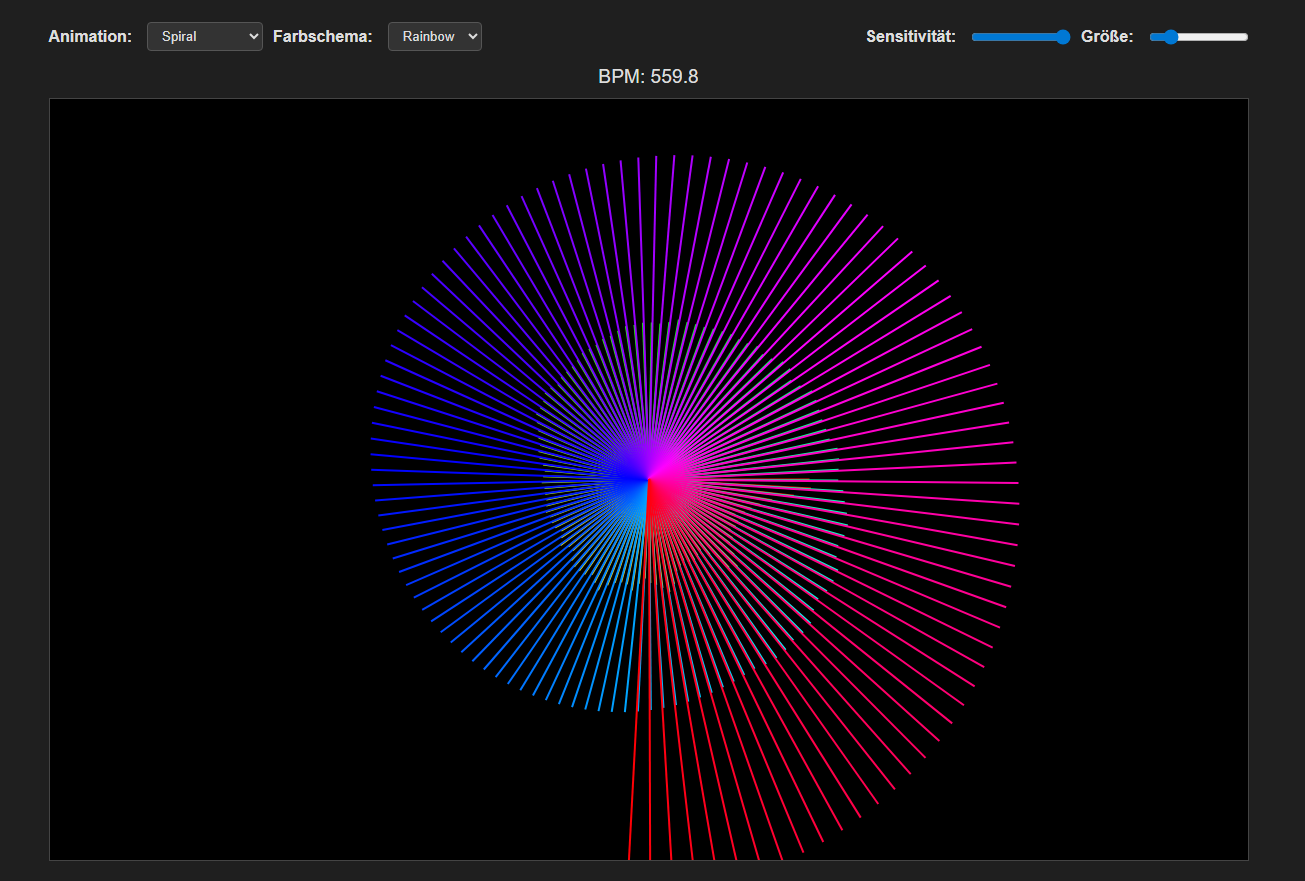Click the BPM: 559.8 readout
Screen dimensions: 1305x881
click(x=648, y=76)
